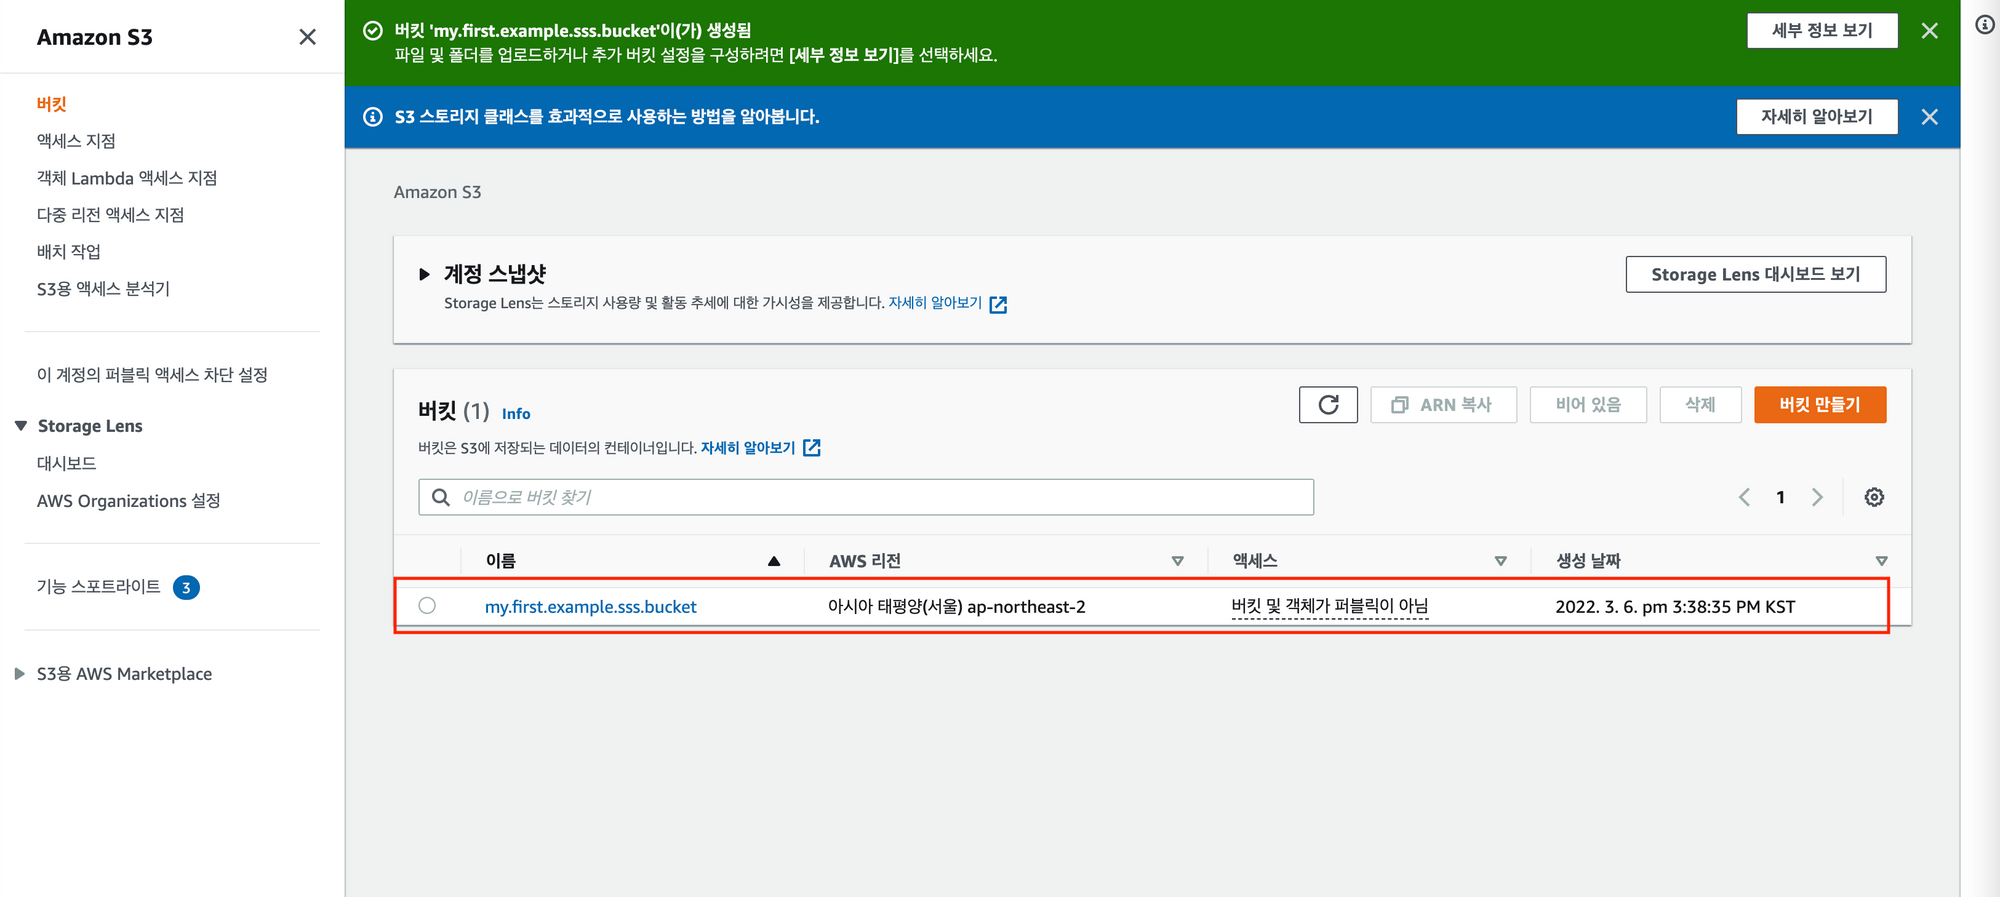Image resolution: width=2000 pixels, height=897 pixels.
Task: Open external link icon beside bucket 자세히 알아보기
Action: click(x=812, y=448)
